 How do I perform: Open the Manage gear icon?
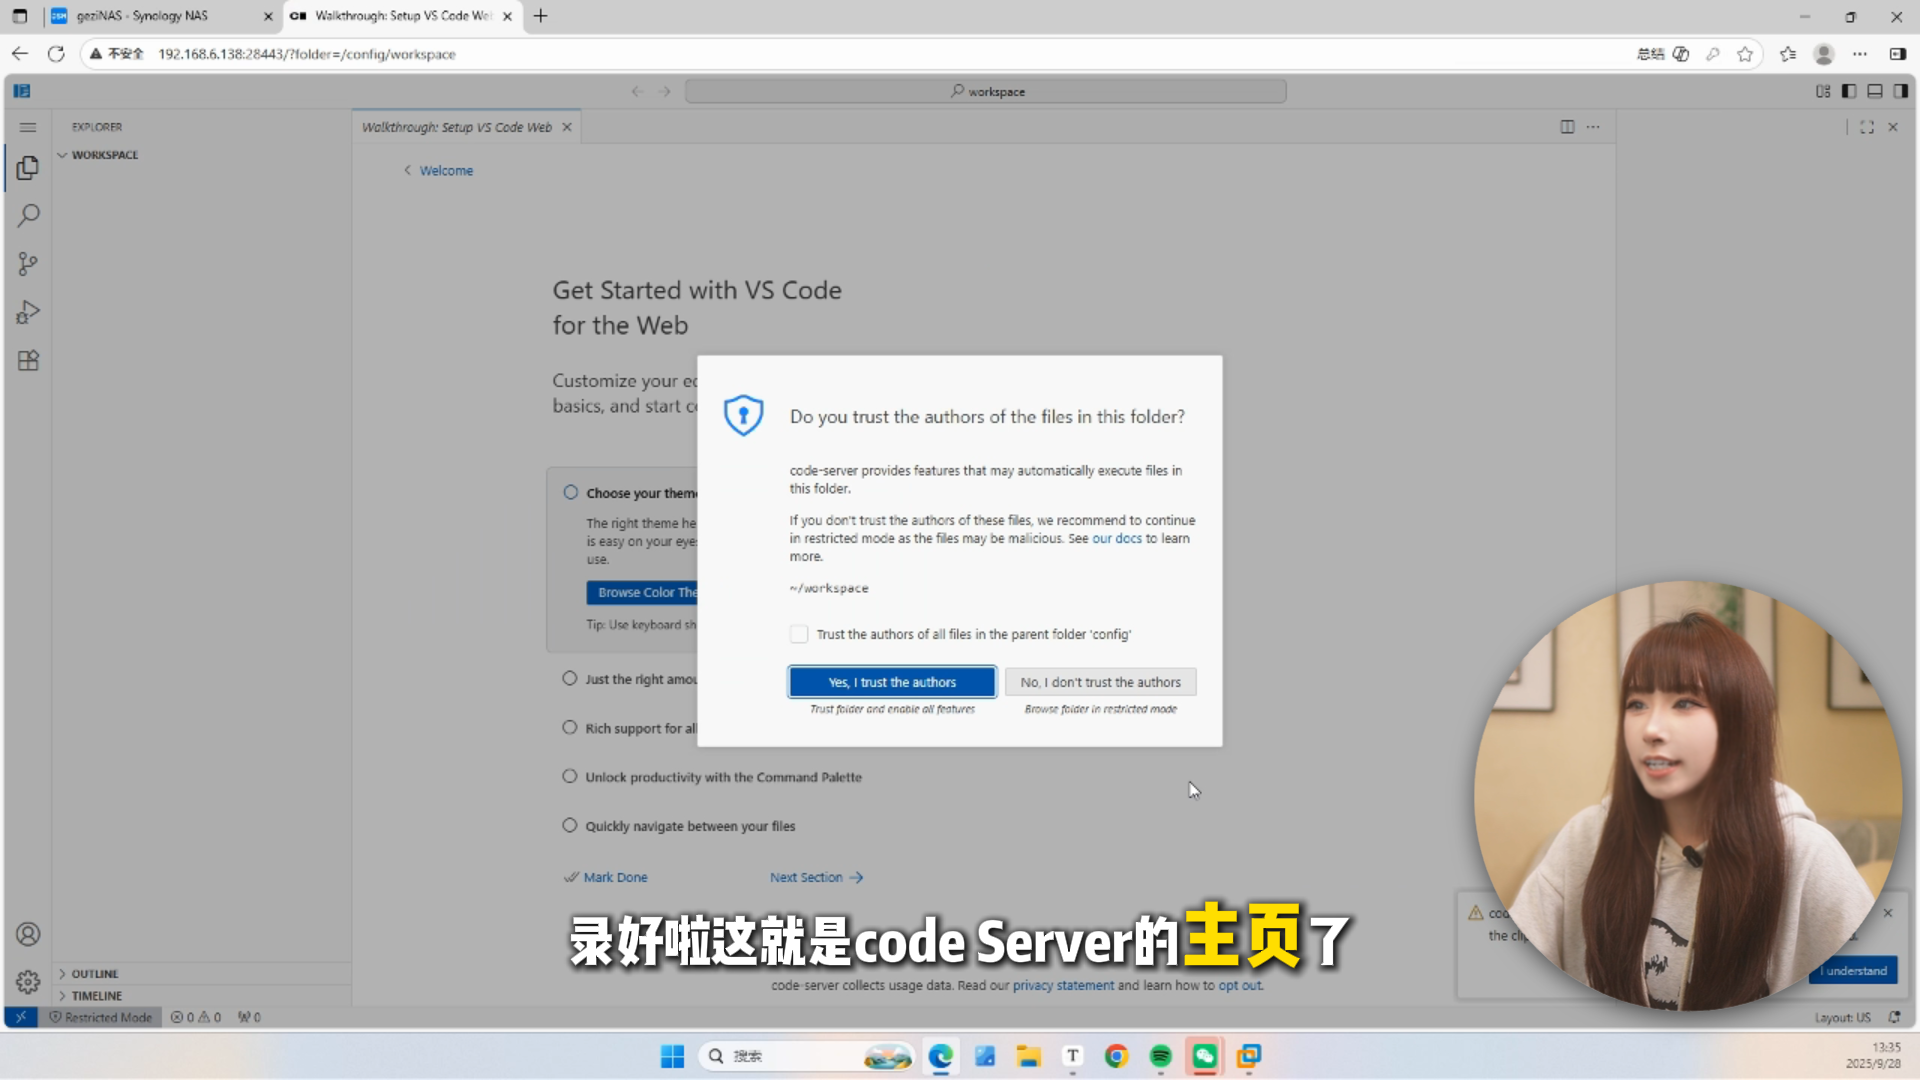pyautogui.click(x=28, y=982)
